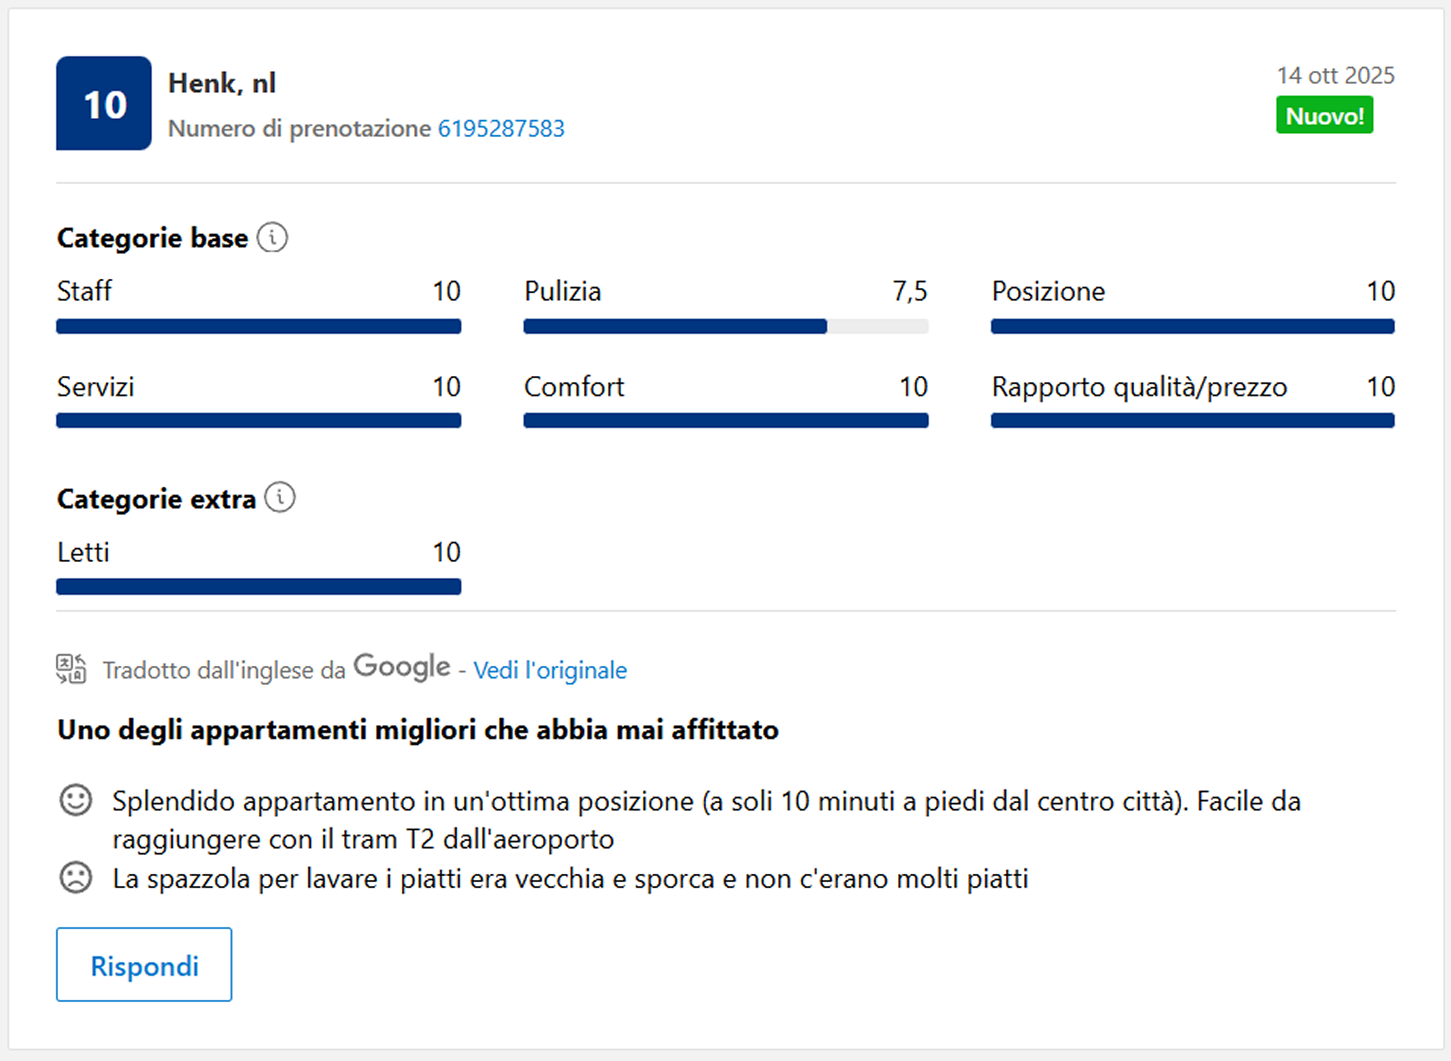
Task: Click the Letti rating bar
Action: pyautogui.click(x=259, y=587)
